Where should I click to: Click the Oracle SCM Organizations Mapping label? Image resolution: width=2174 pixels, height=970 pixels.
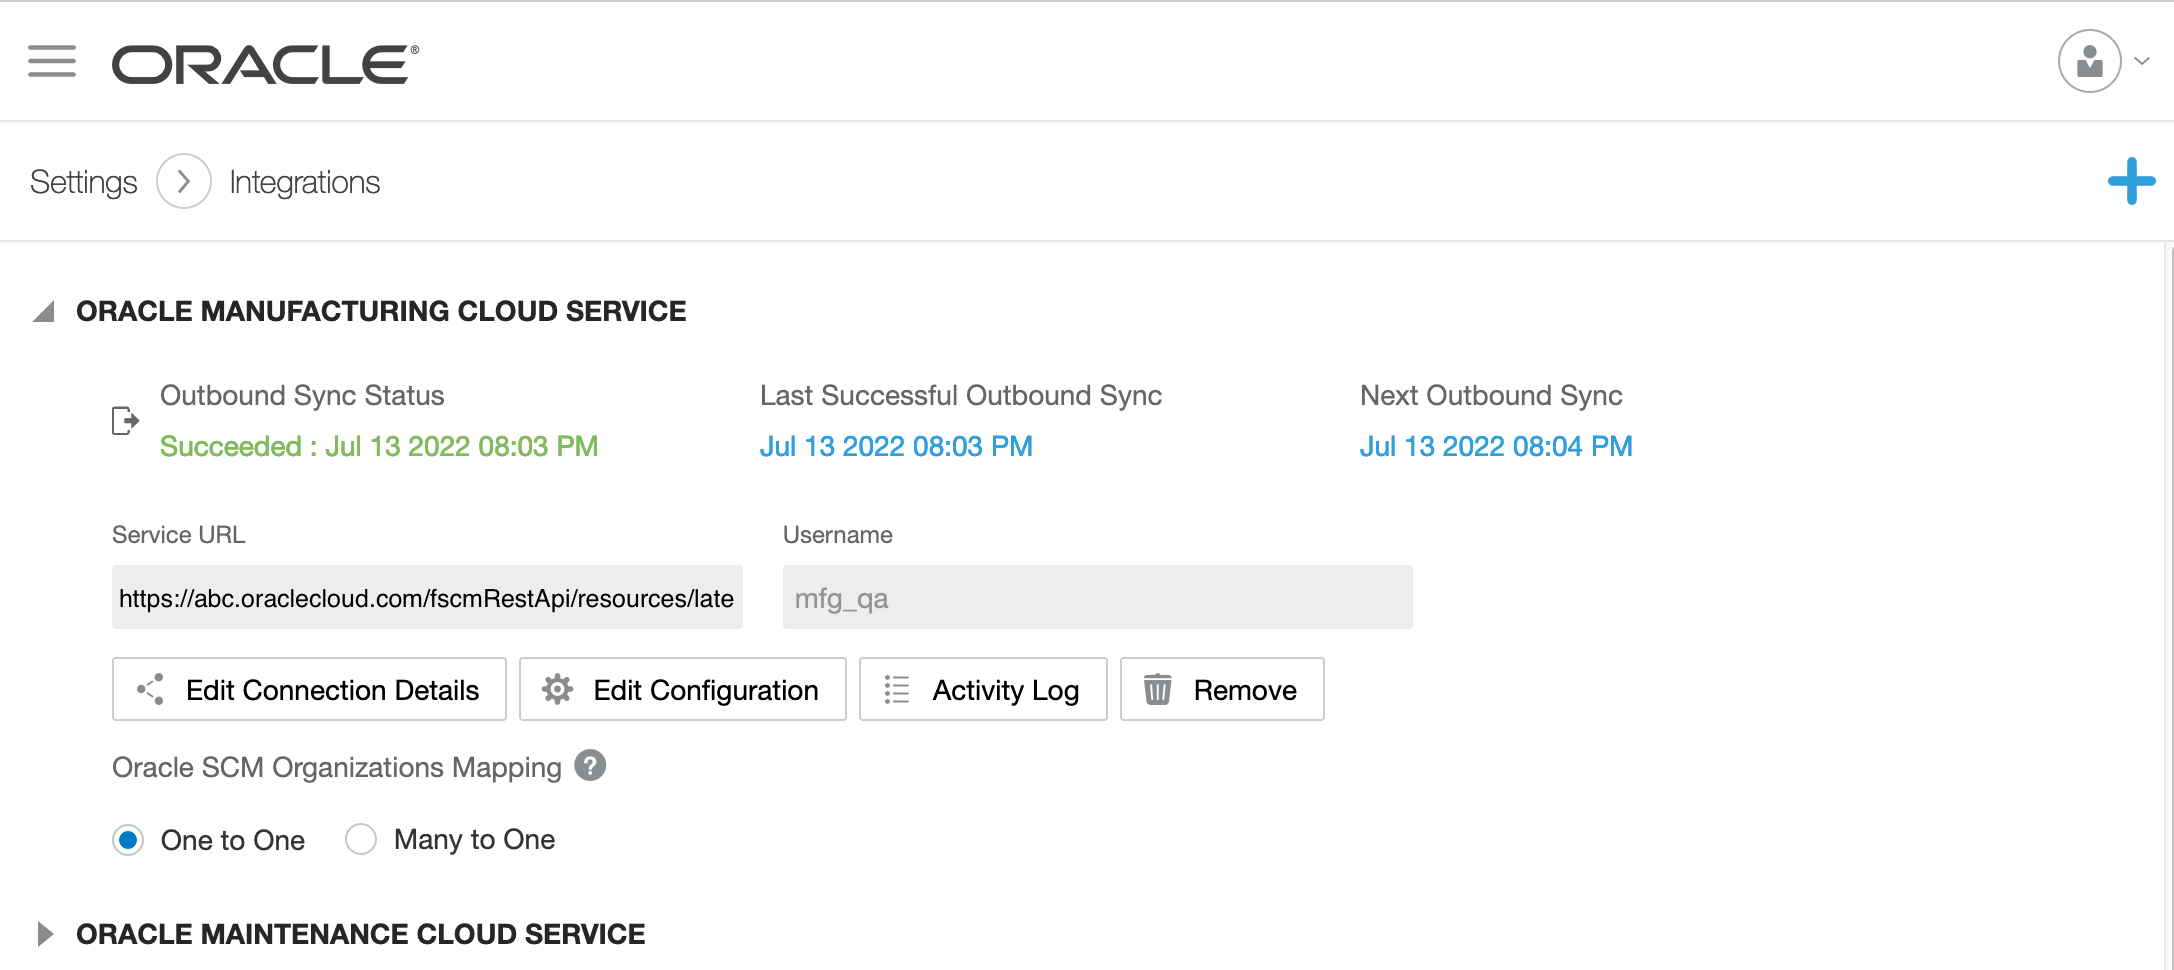click(337, 767)
